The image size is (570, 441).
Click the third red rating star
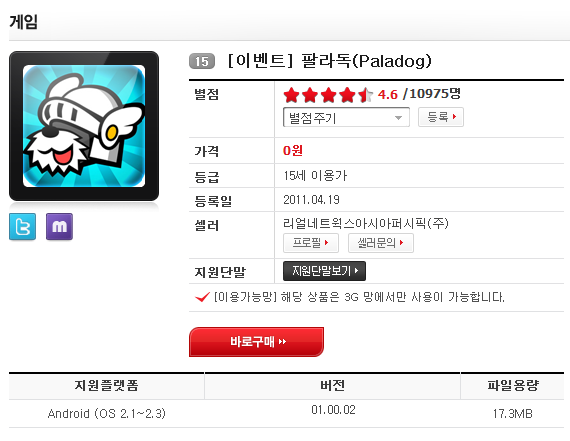point(328,95)
